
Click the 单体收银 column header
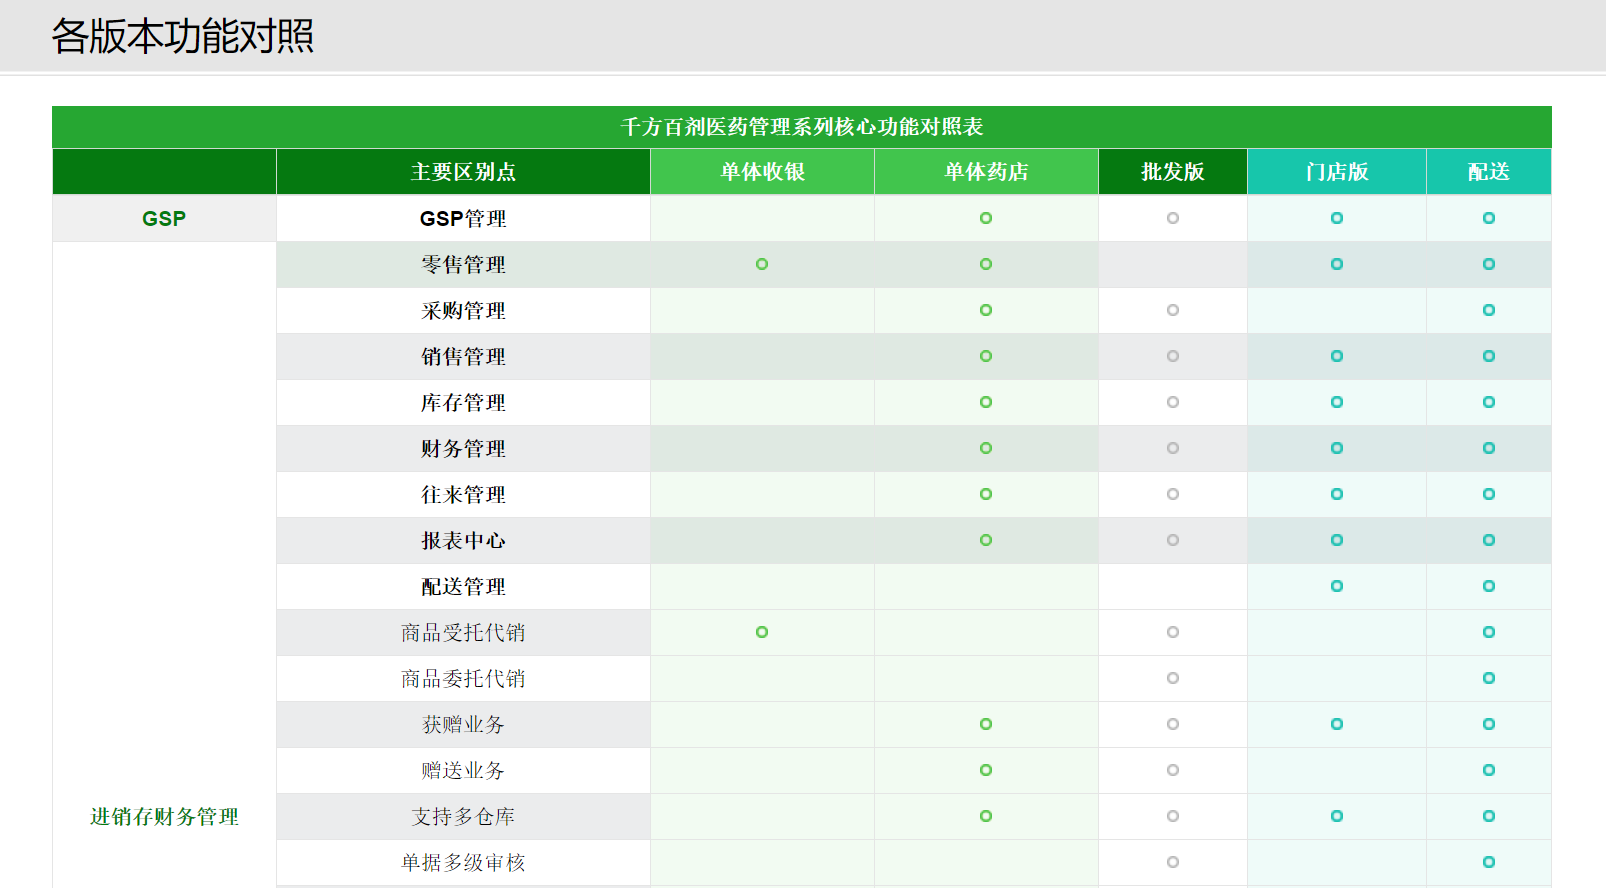pyautogui.click(x=762, y=172)
